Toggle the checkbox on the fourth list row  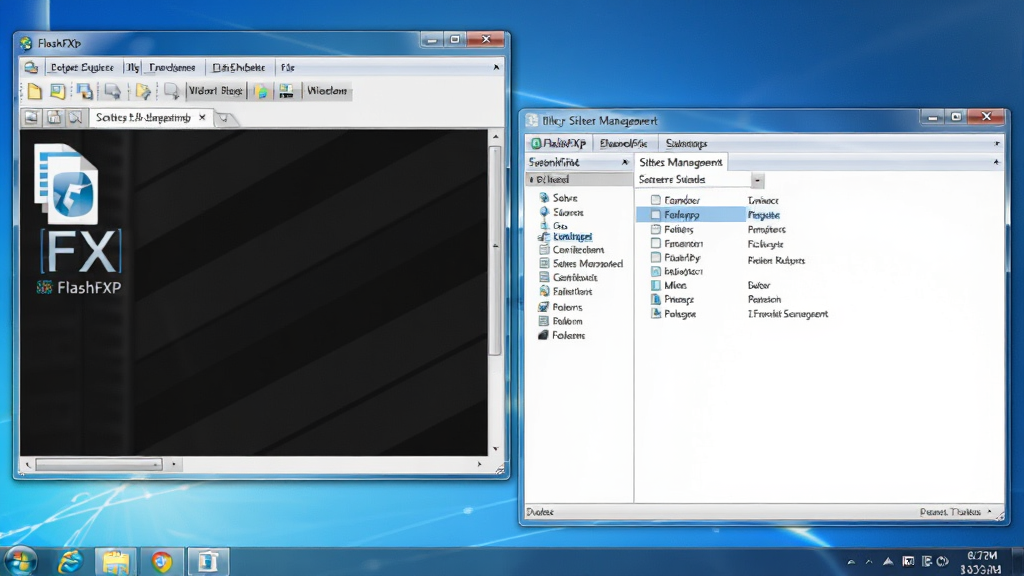656,243
